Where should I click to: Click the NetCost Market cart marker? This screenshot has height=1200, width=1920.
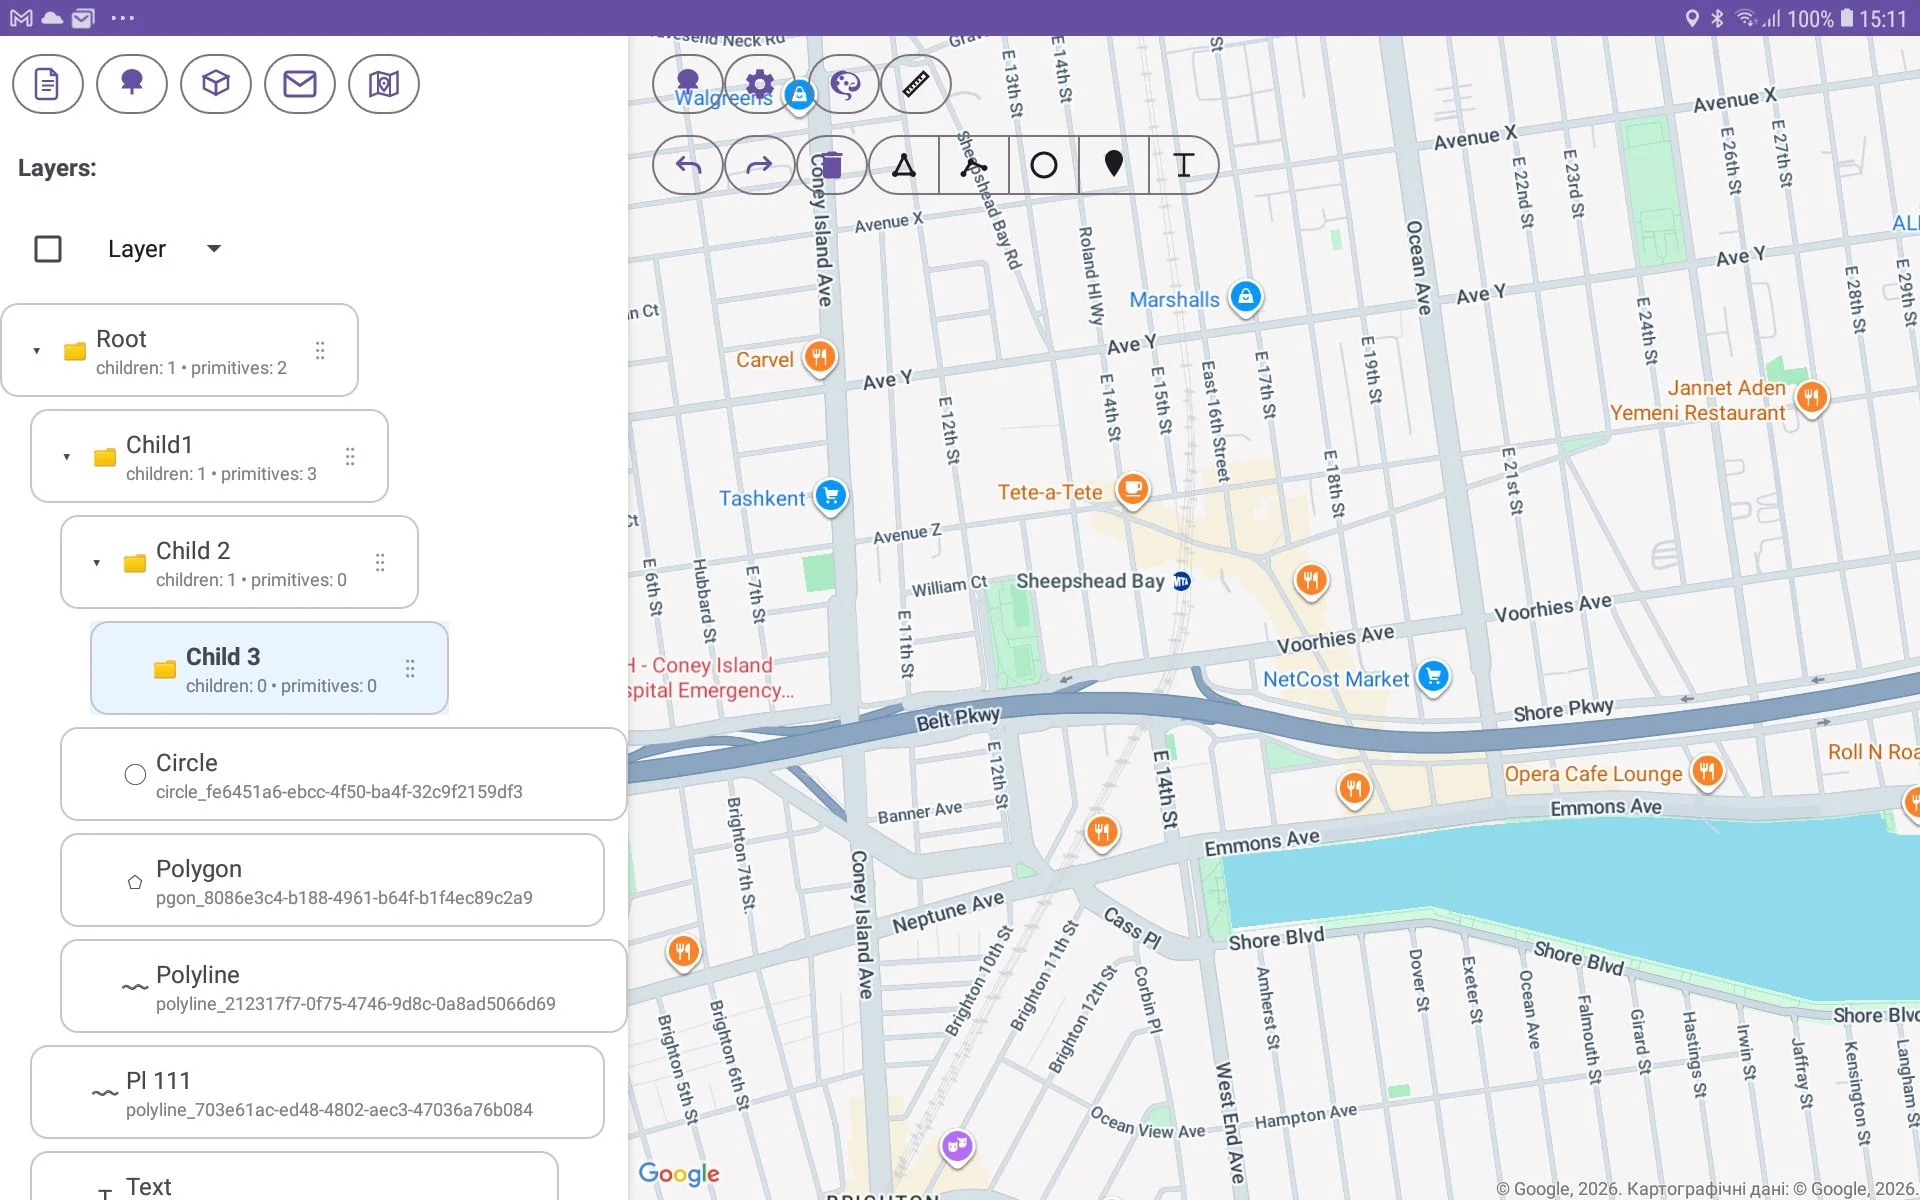click(x=1434, y=677)
